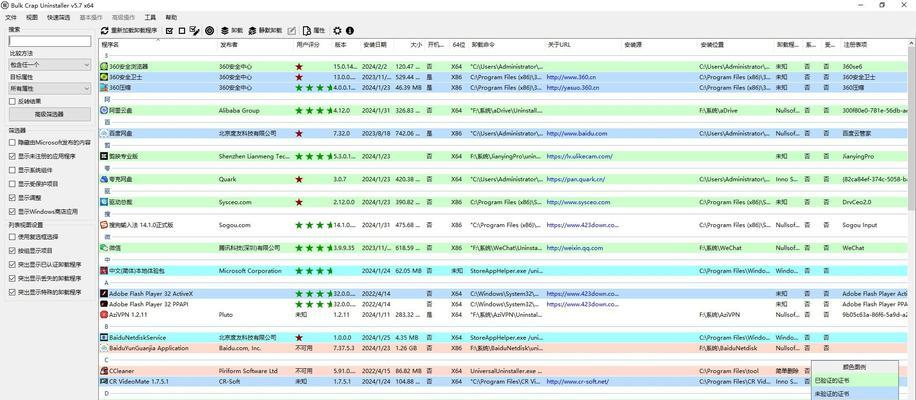Select the 阿里云盘 app icon
Viewport: 916px width, 400px height.
pos(104,110)
